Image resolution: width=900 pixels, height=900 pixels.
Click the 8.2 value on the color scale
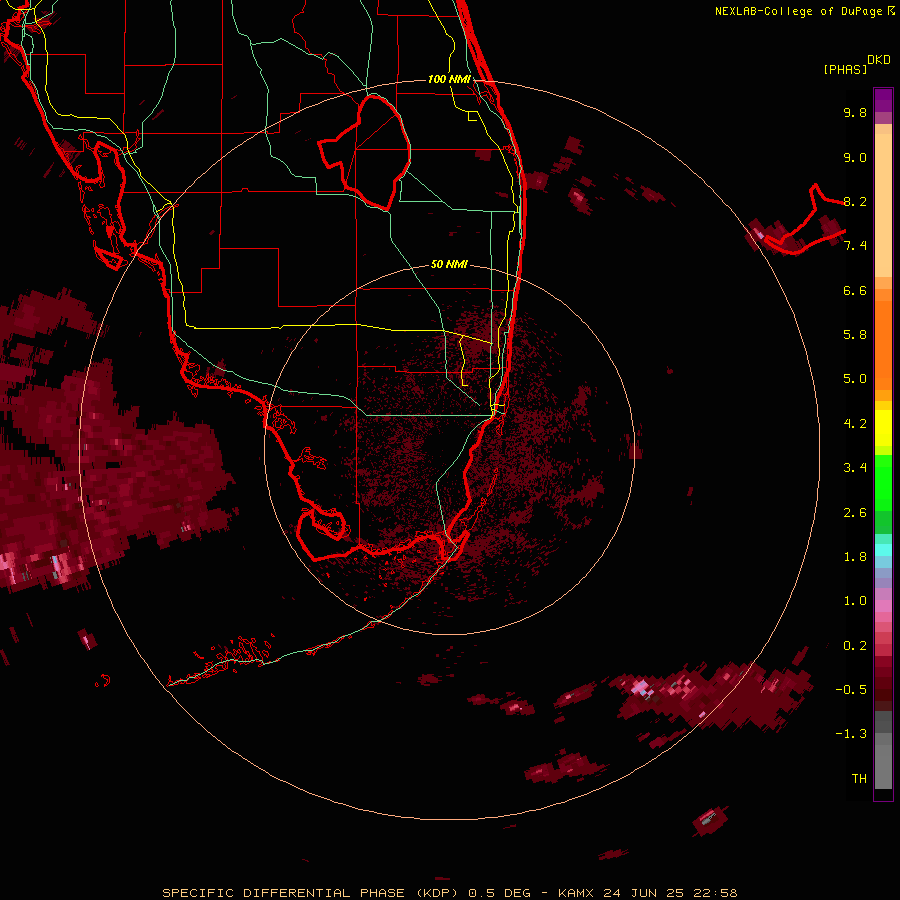[x=855, y=201]
